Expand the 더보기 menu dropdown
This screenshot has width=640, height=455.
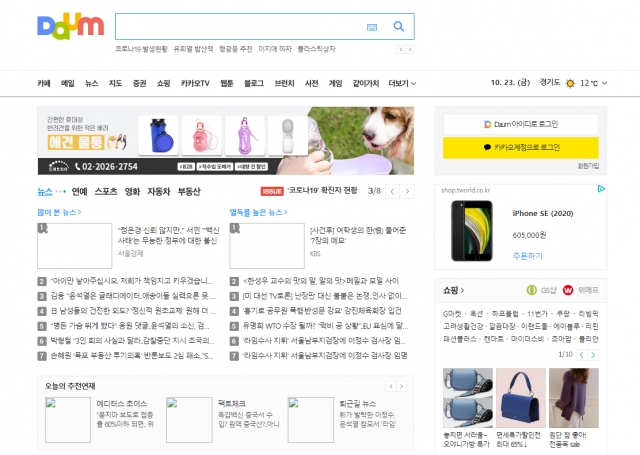[402, 83]
